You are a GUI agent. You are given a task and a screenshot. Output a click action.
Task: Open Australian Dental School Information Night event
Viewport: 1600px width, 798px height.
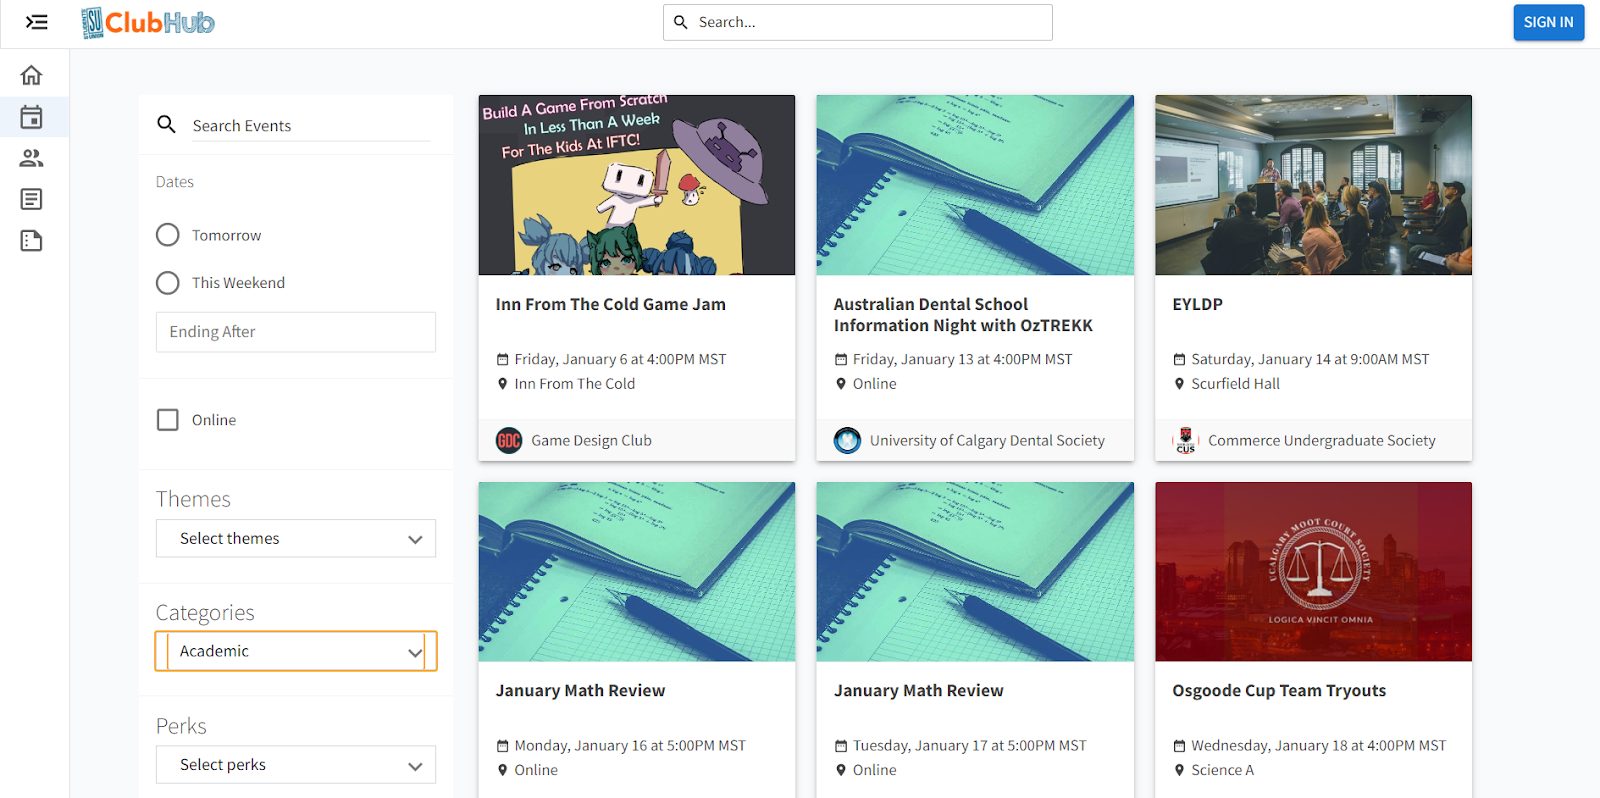click(x=963, y=315)
